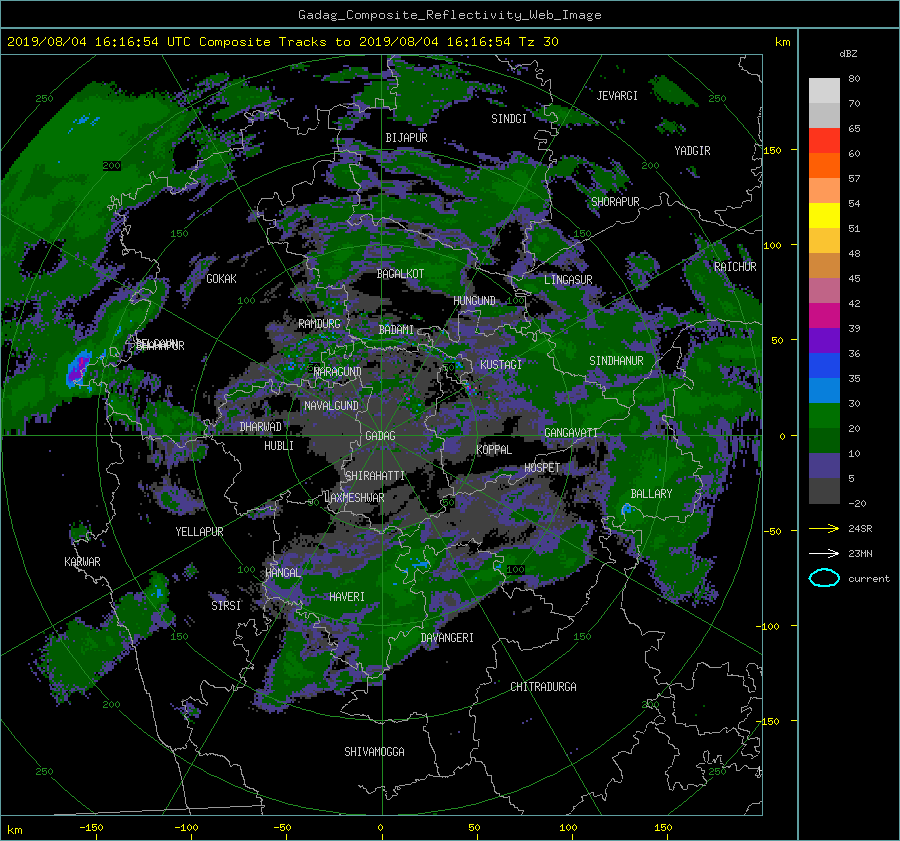
Task: Click the 'GOKAK' city label
Action: 221,279
